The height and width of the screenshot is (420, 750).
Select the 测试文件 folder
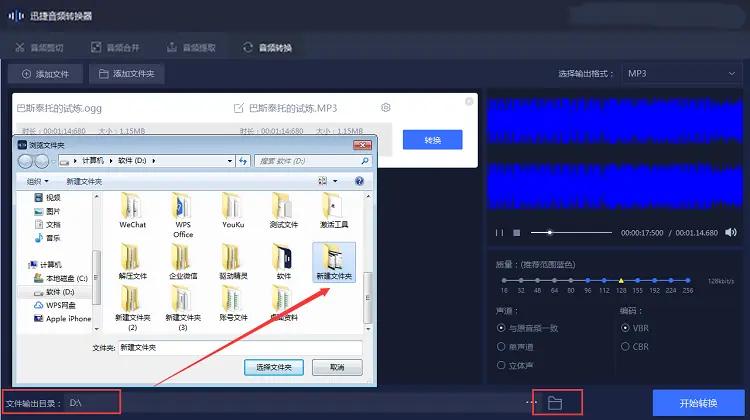tap(284, 210)
